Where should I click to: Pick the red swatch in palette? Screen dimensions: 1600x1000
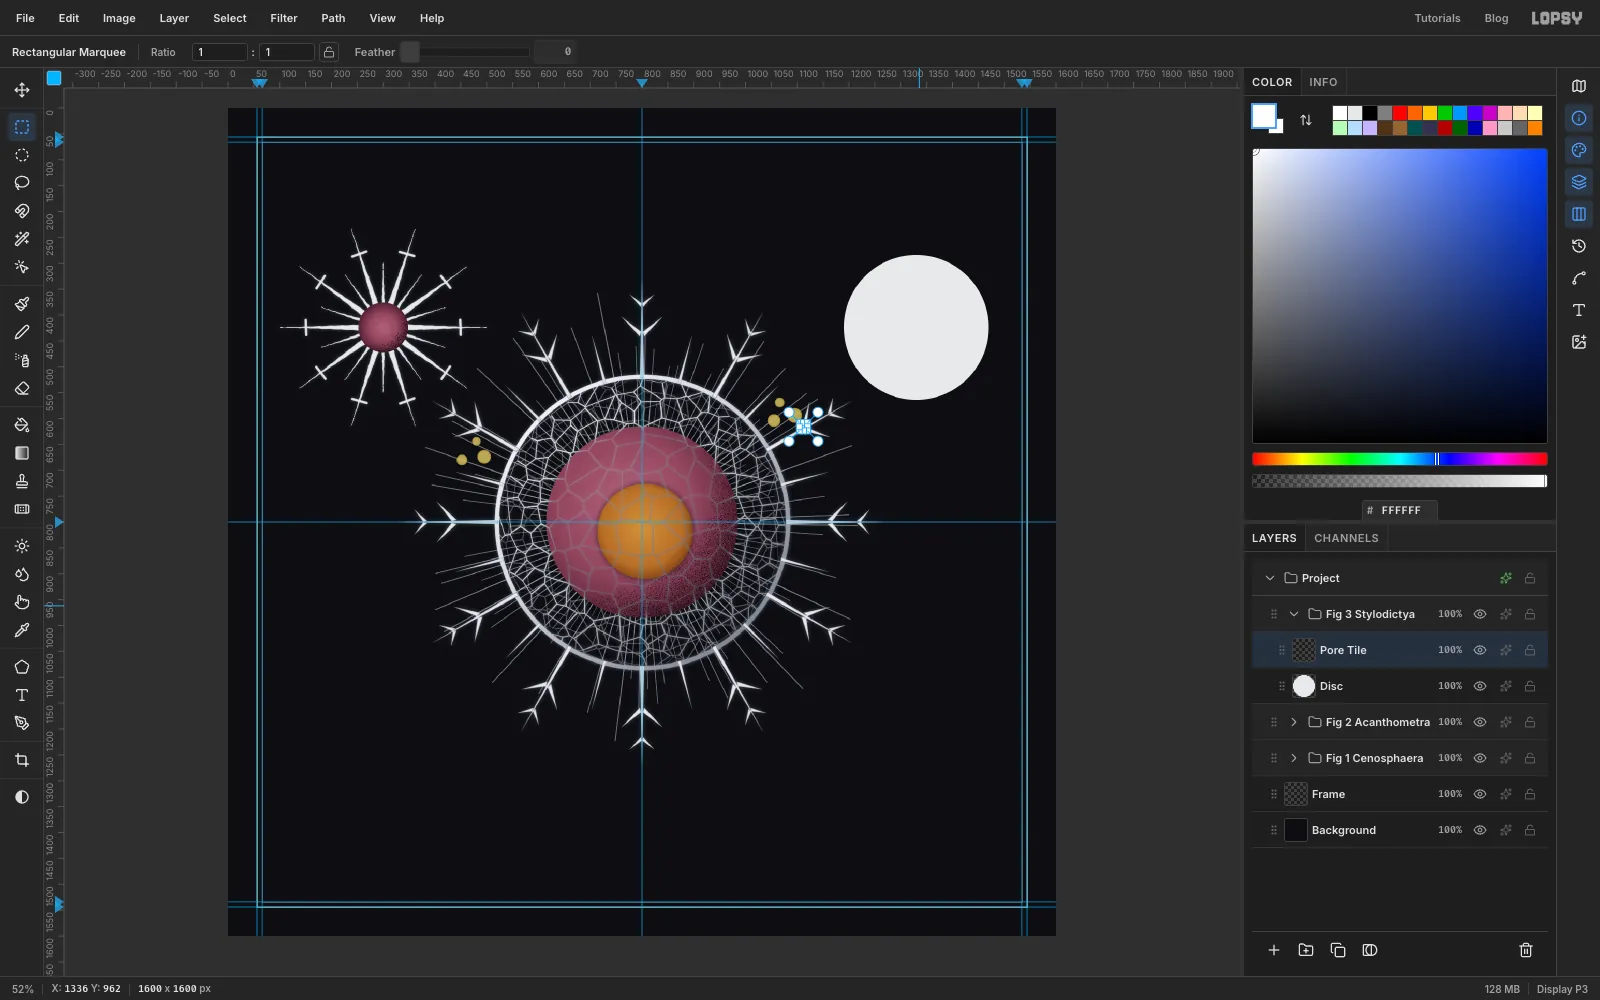pyautogui.click(x=1400, y=113)
